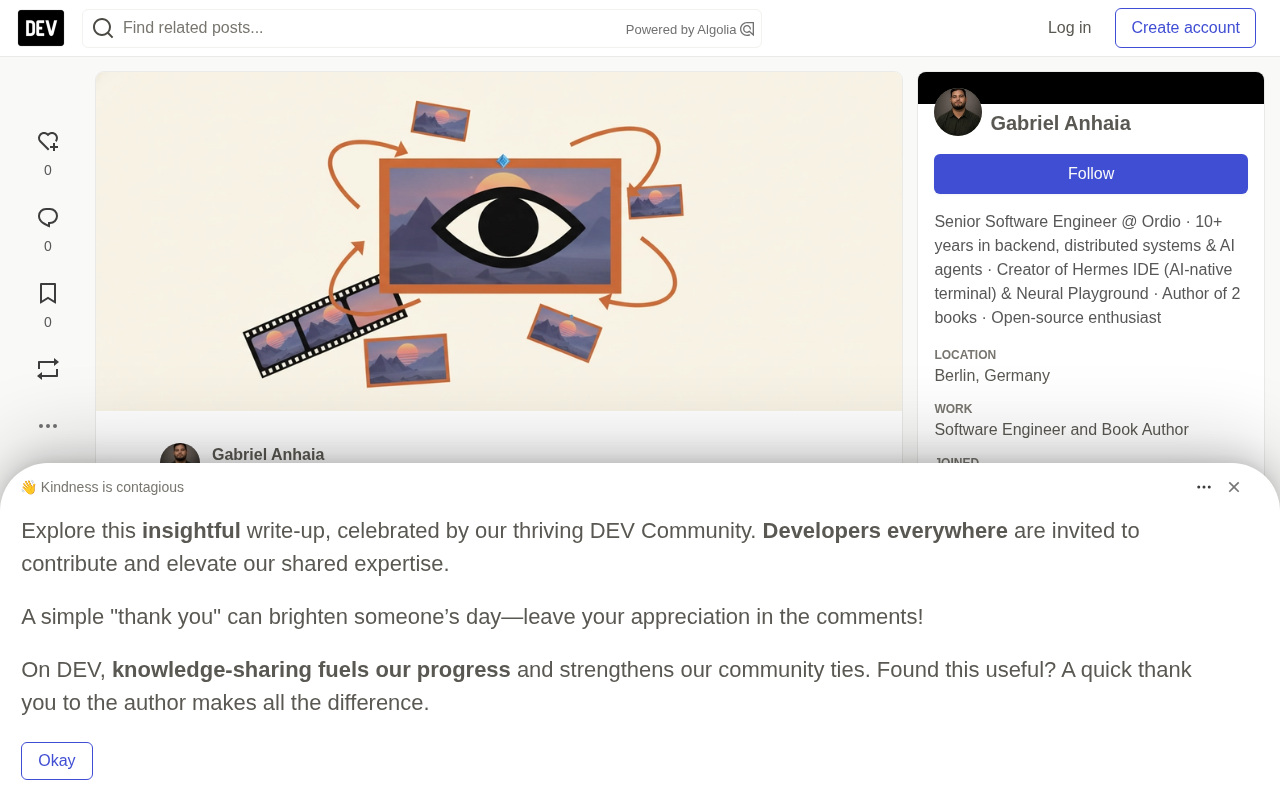Viewport: 1280px width, 800px height.
Task: Boost the post with the repost icon
Action: (x=48, y=369)
